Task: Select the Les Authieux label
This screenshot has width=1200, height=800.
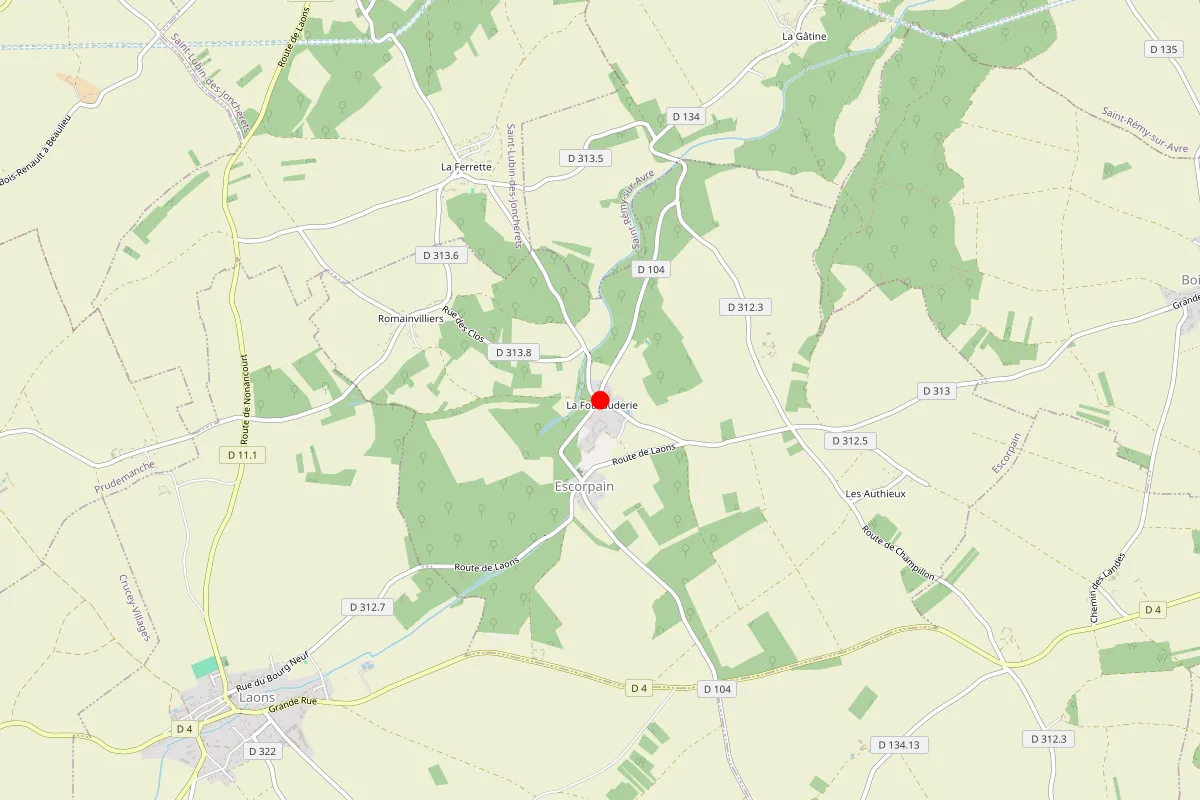Action: click(x=875, y=494)
